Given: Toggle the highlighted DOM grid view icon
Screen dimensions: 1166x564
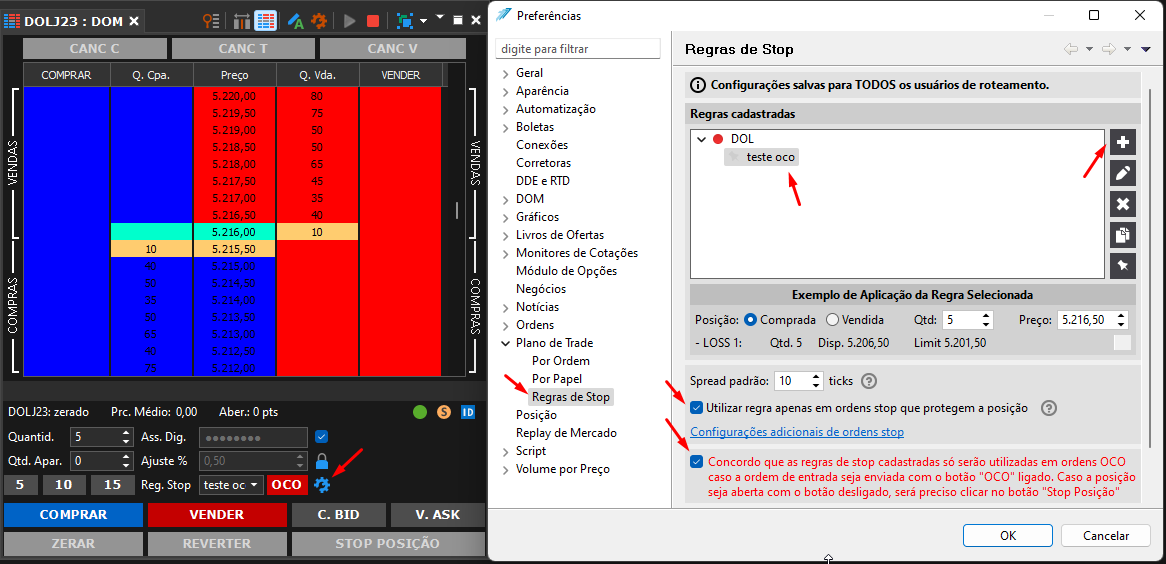Looking at the screenshot, I should click(x=264, y=22).
